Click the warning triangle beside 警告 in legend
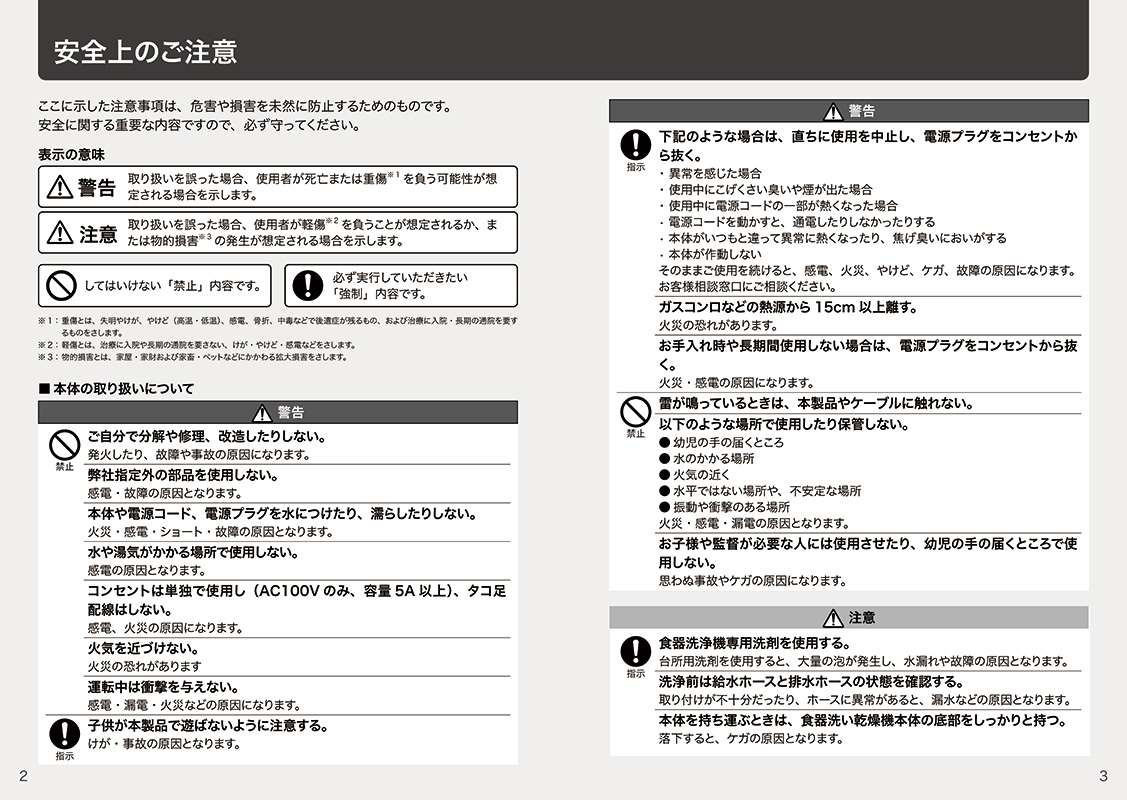 click(60, 188)
